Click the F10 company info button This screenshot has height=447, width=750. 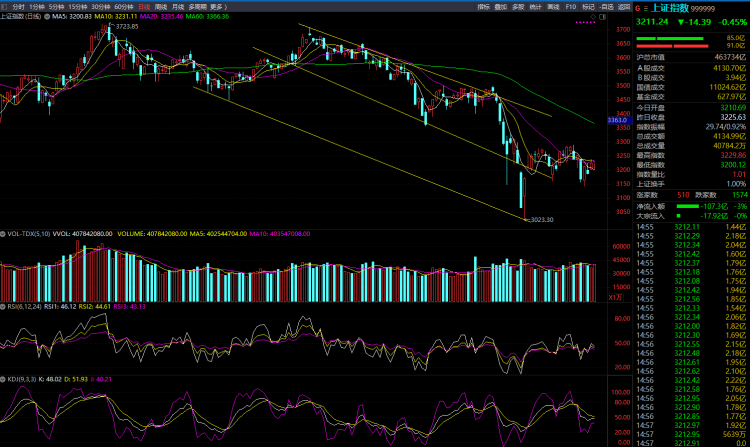pos(570,7)
